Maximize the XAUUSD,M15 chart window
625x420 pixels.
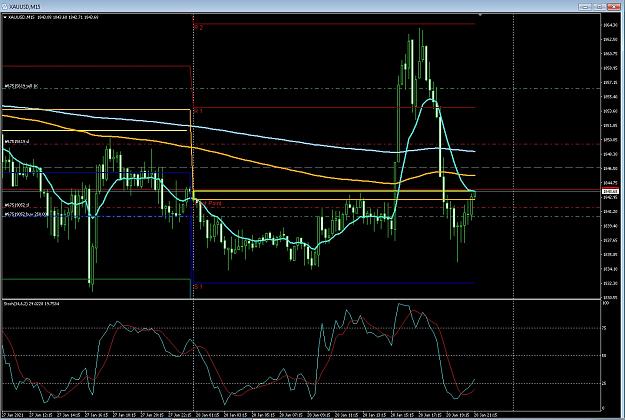point(599,6)
